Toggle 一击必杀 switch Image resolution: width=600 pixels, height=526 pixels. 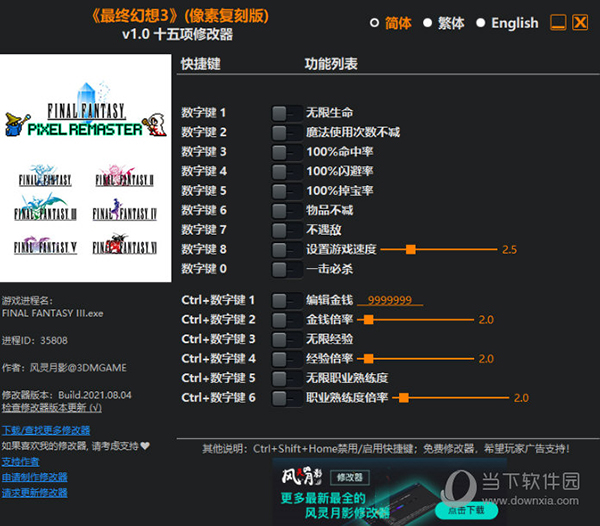click(x=287, y=269)
